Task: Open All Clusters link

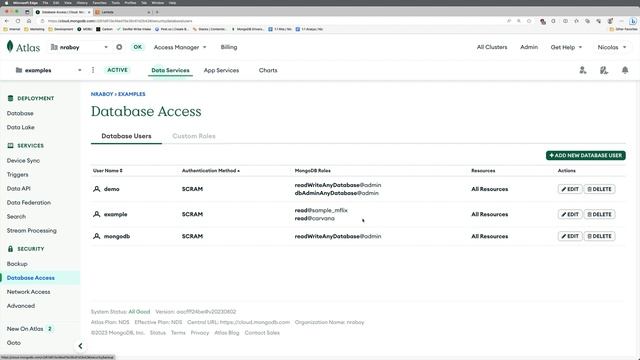Action: pyautogui.click(x=492, y=47)
